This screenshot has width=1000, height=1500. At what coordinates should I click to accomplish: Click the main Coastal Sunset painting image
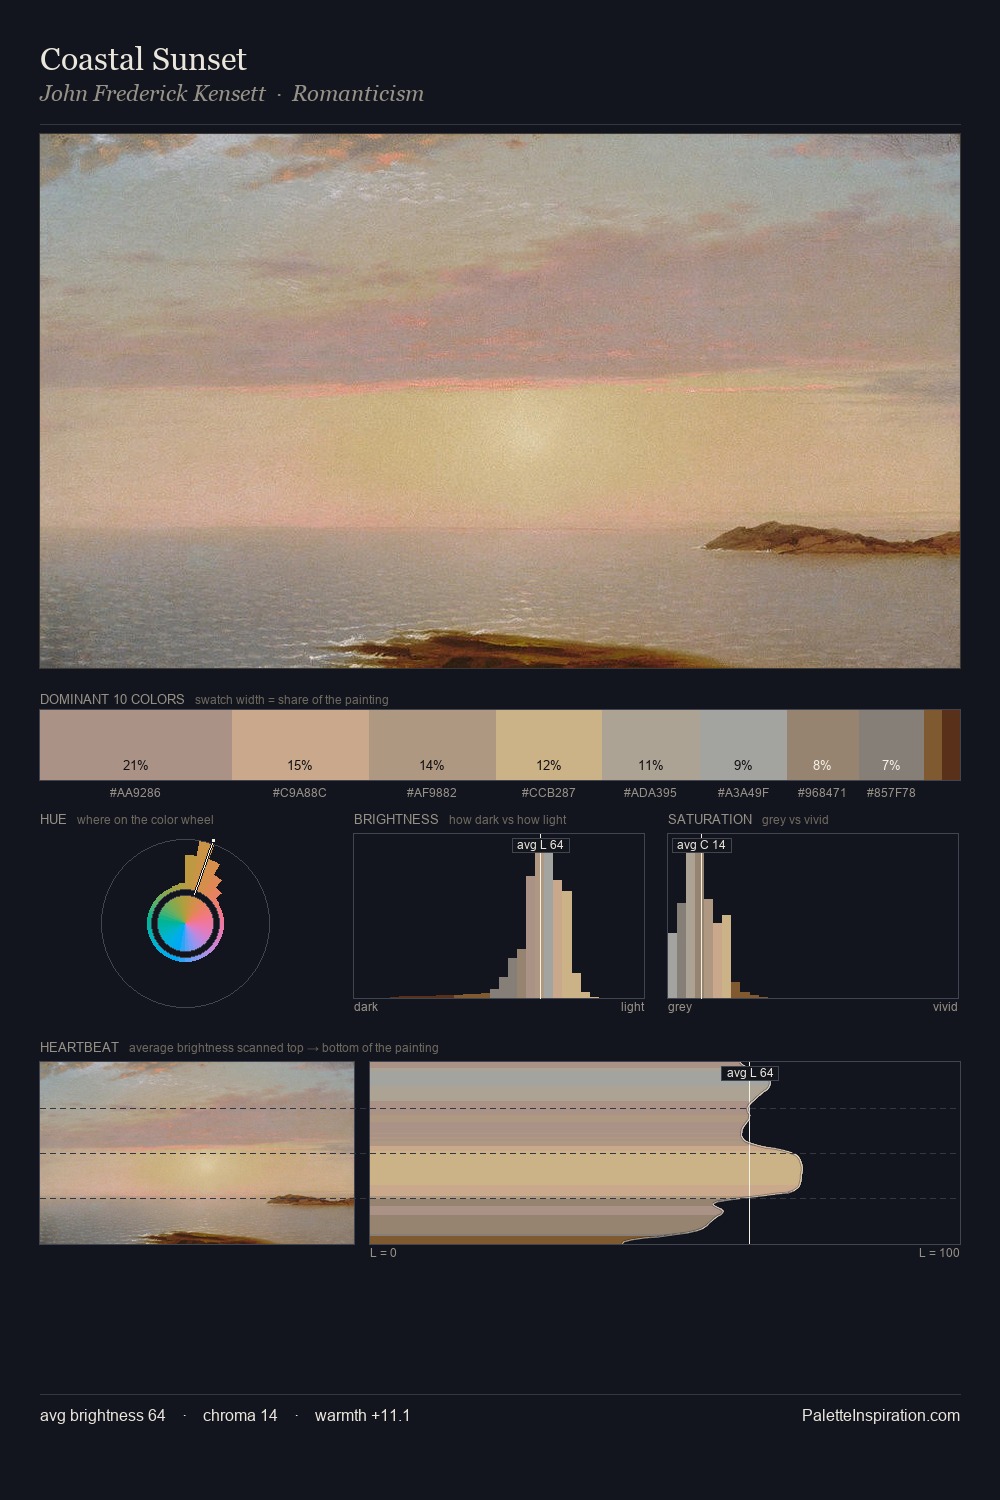[500, 401]
